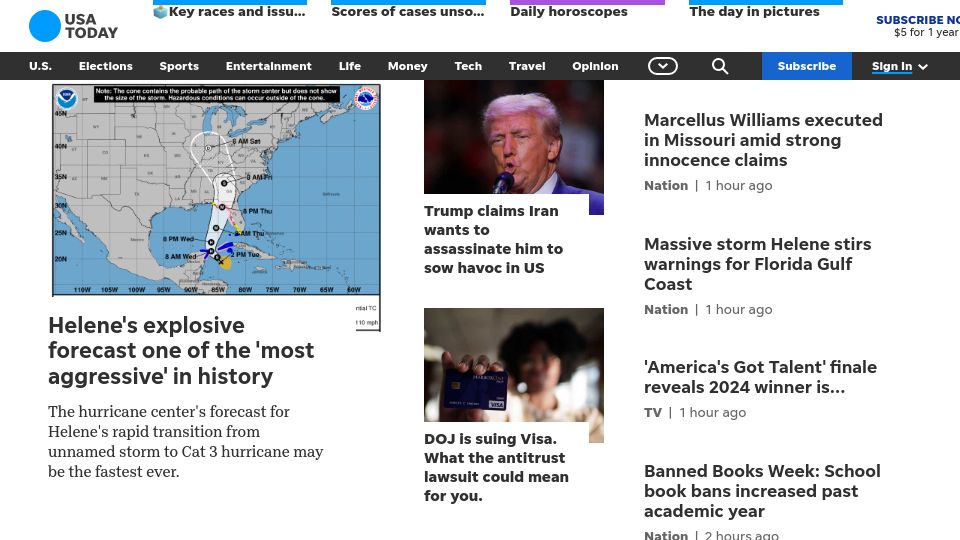960x540 pixels.
Task: Open the Life section
Action: [350, 66]
